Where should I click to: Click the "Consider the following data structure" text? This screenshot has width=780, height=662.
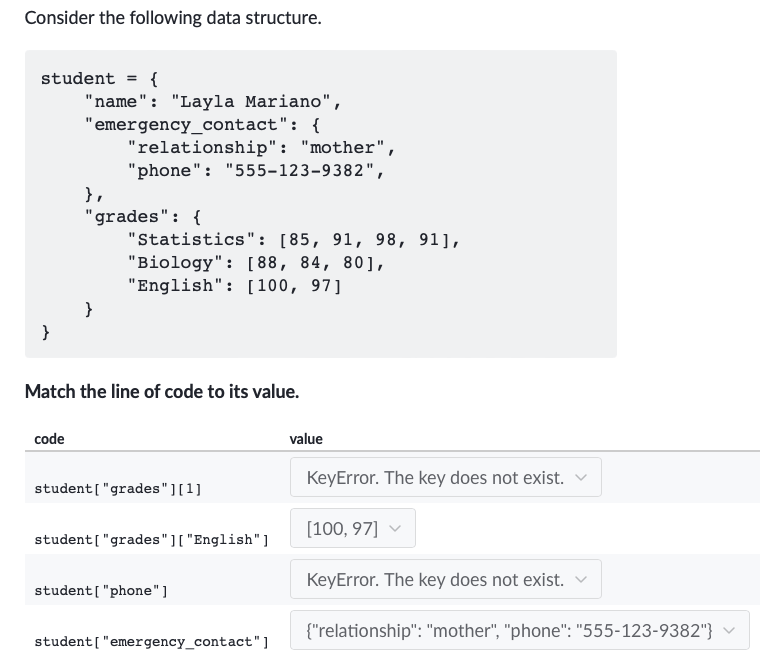173,18
